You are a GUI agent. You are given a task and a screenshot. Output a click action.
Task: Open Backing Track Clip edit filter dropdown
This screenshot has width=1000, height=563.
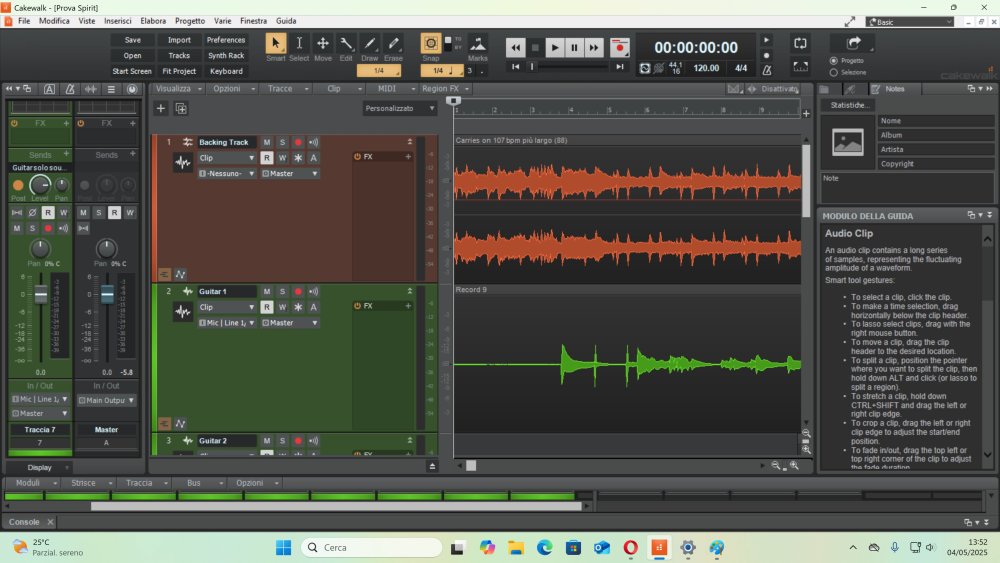[226, 157]
